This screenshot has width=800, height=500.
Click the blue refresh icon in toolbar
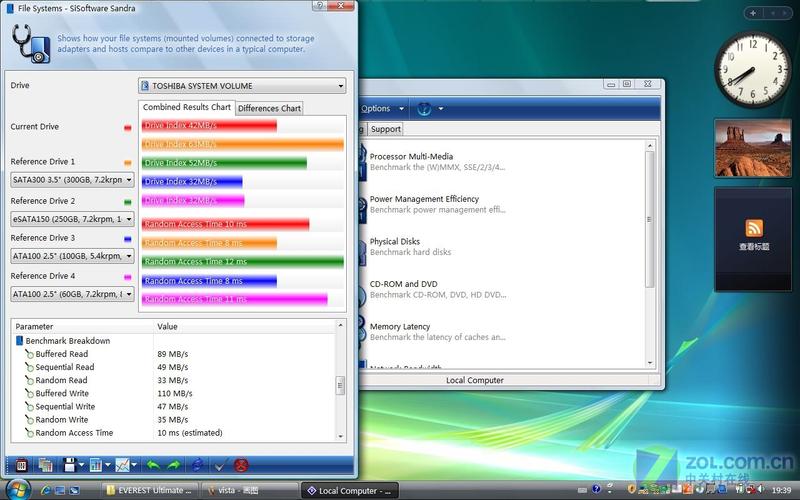point(197,465)
